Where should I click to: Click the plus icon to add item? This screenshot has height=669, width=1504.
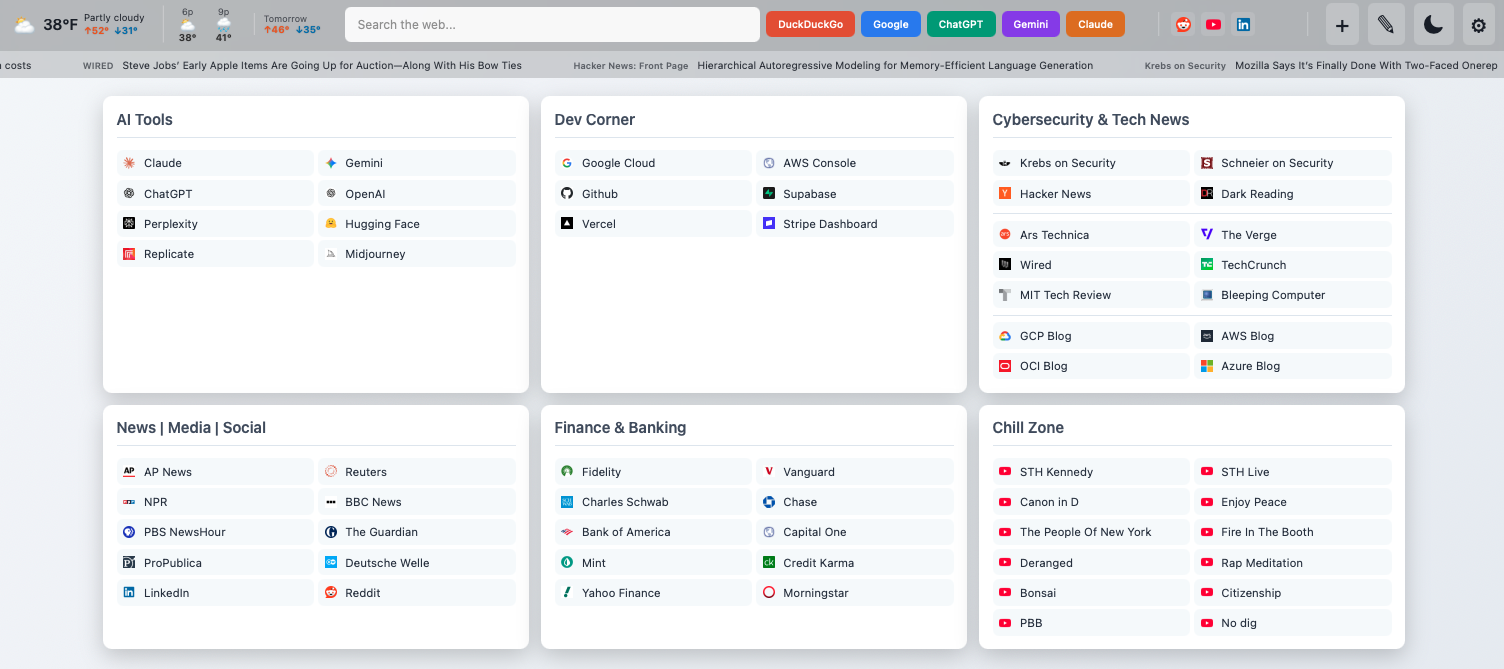[x=1342, y=25]
